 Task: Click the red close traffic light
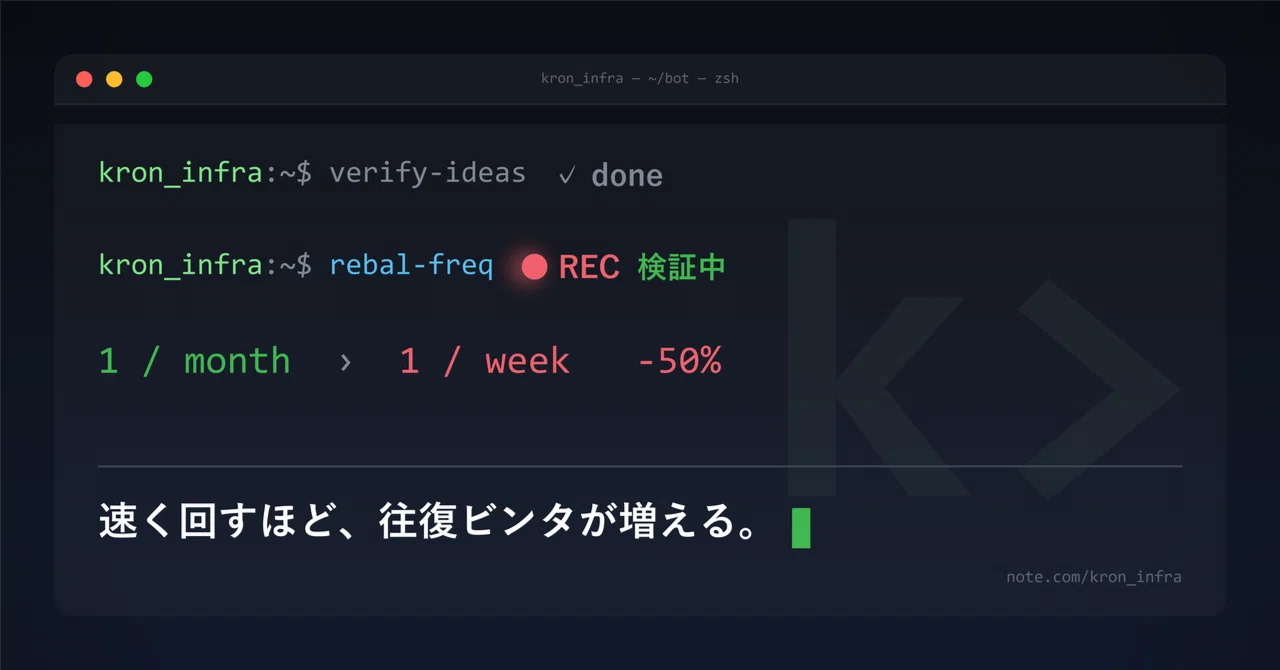[84, 79]
